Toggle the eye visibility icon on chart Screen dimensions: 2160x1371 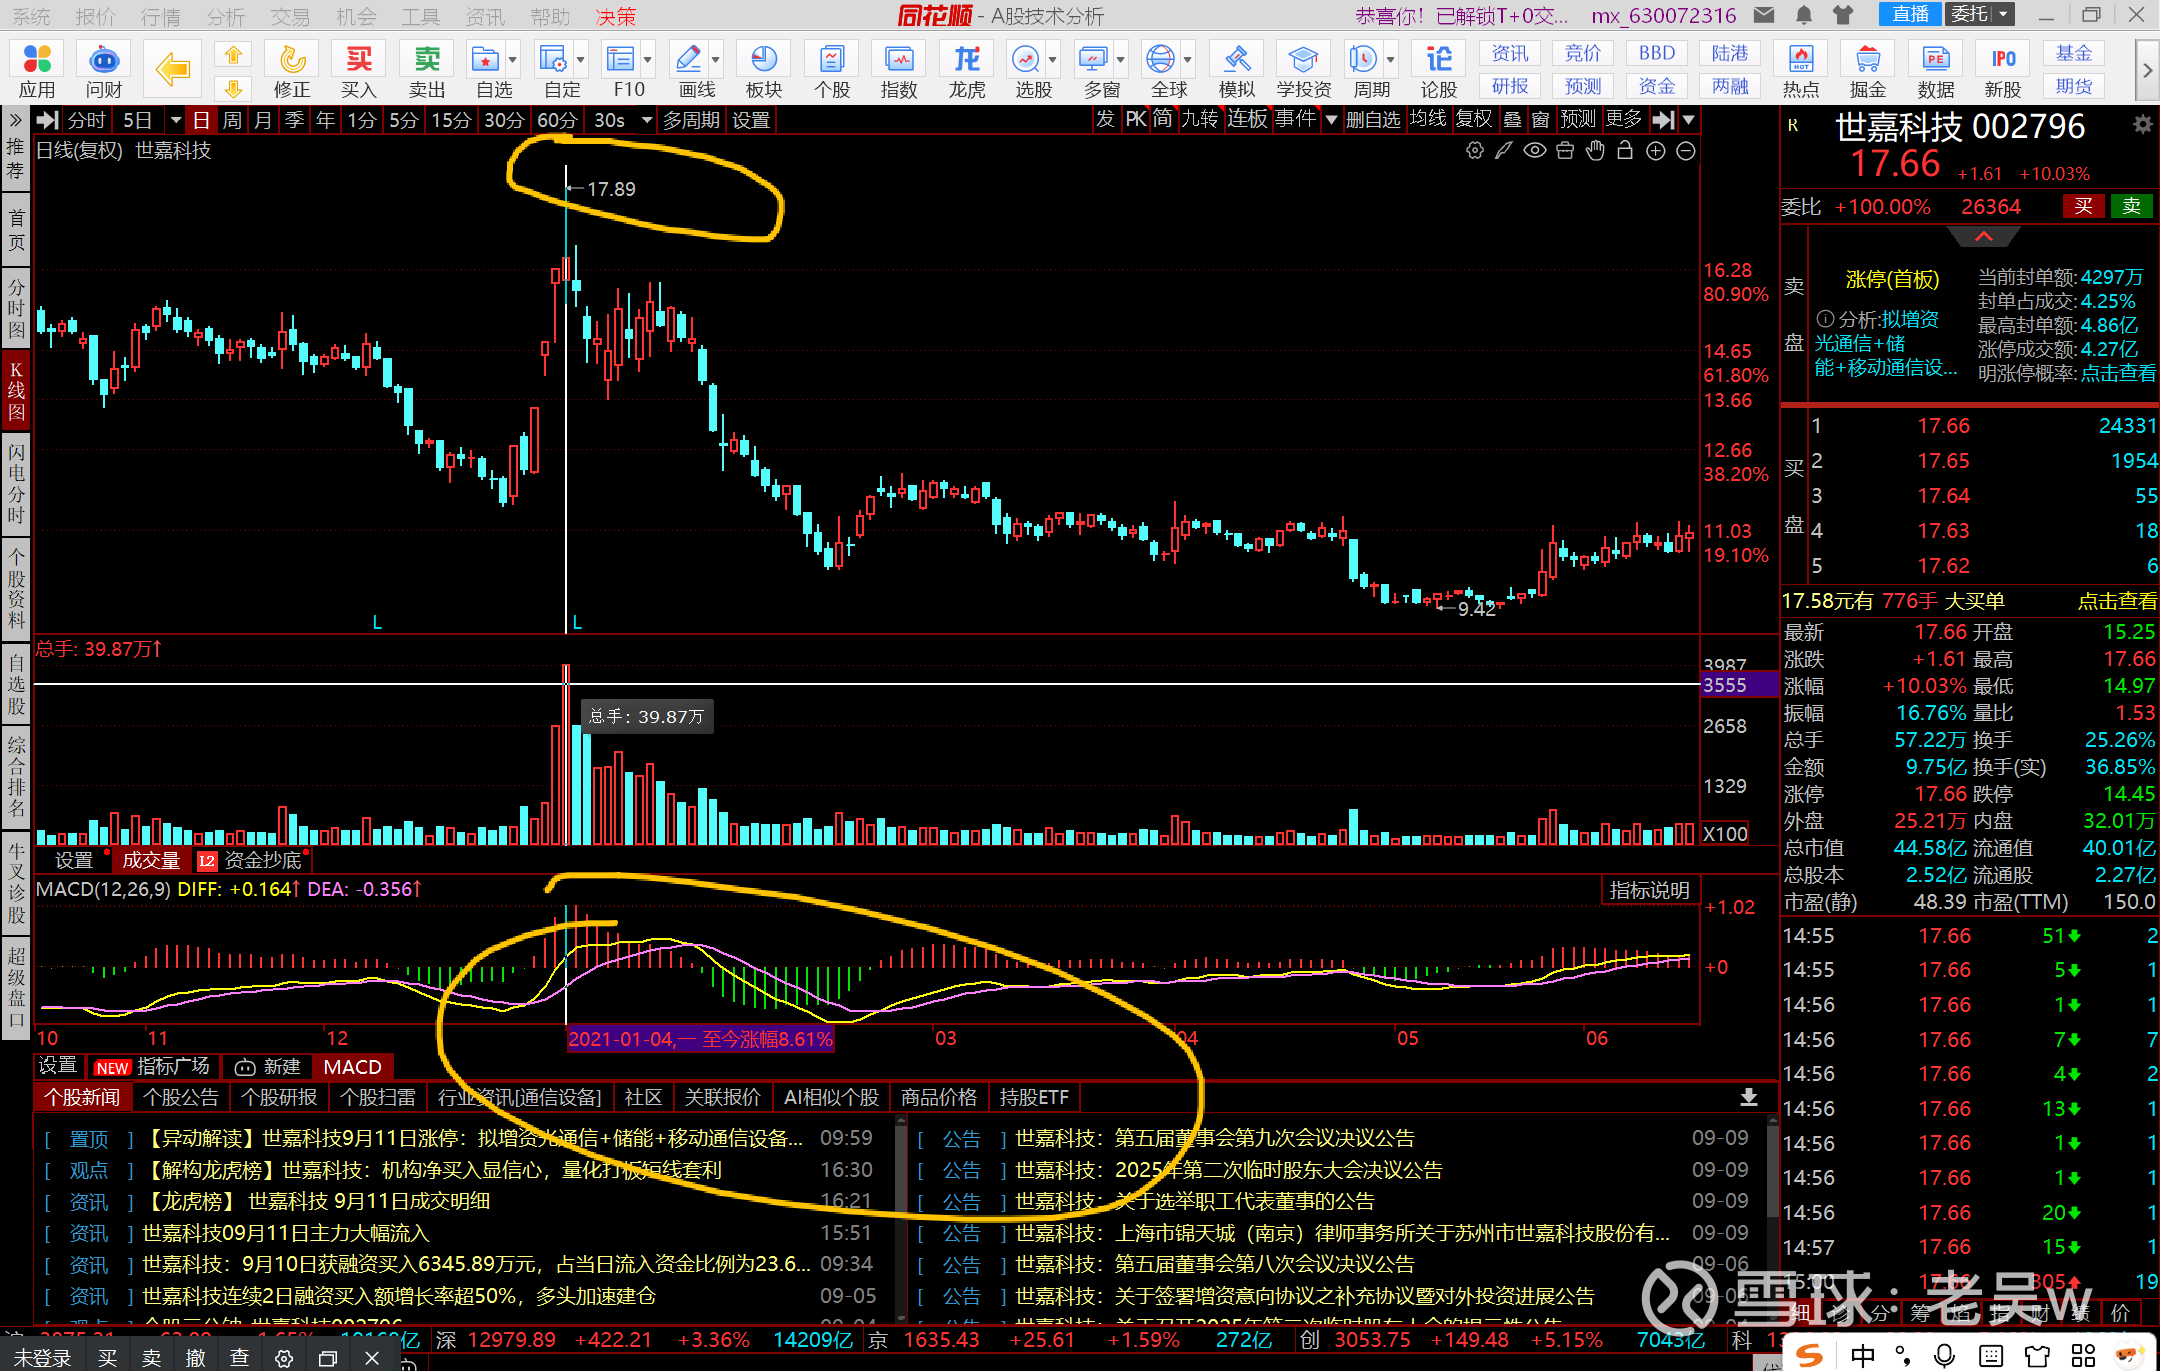tap(1534, 151)
